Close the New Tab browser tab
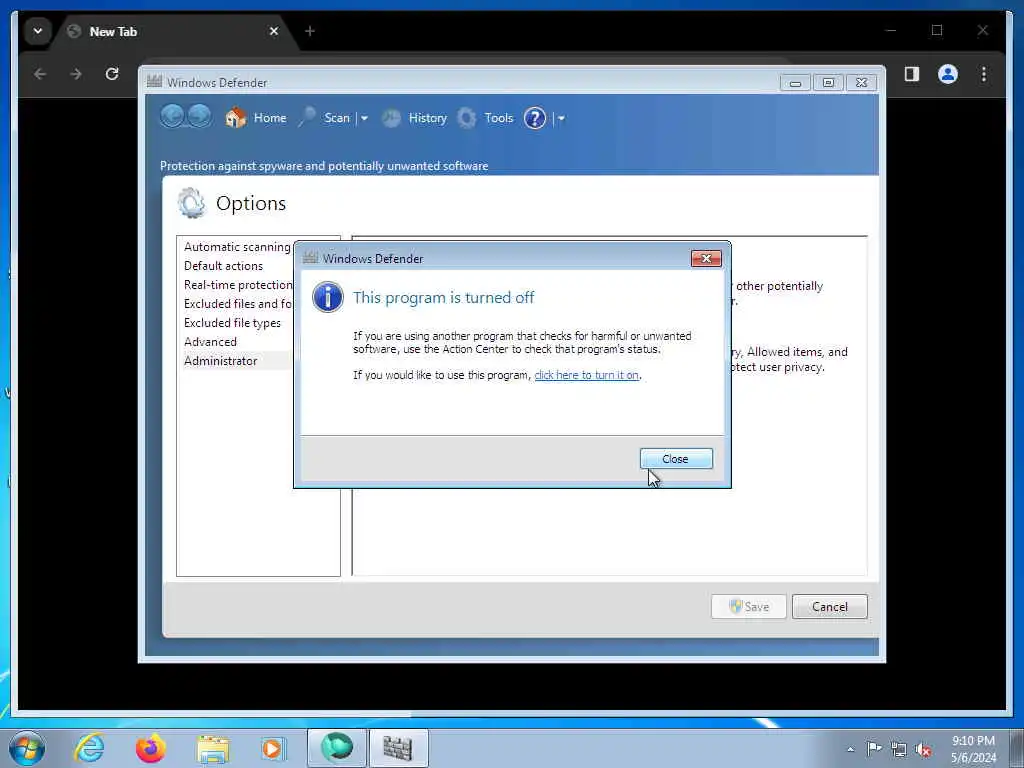 coord(274,31)
